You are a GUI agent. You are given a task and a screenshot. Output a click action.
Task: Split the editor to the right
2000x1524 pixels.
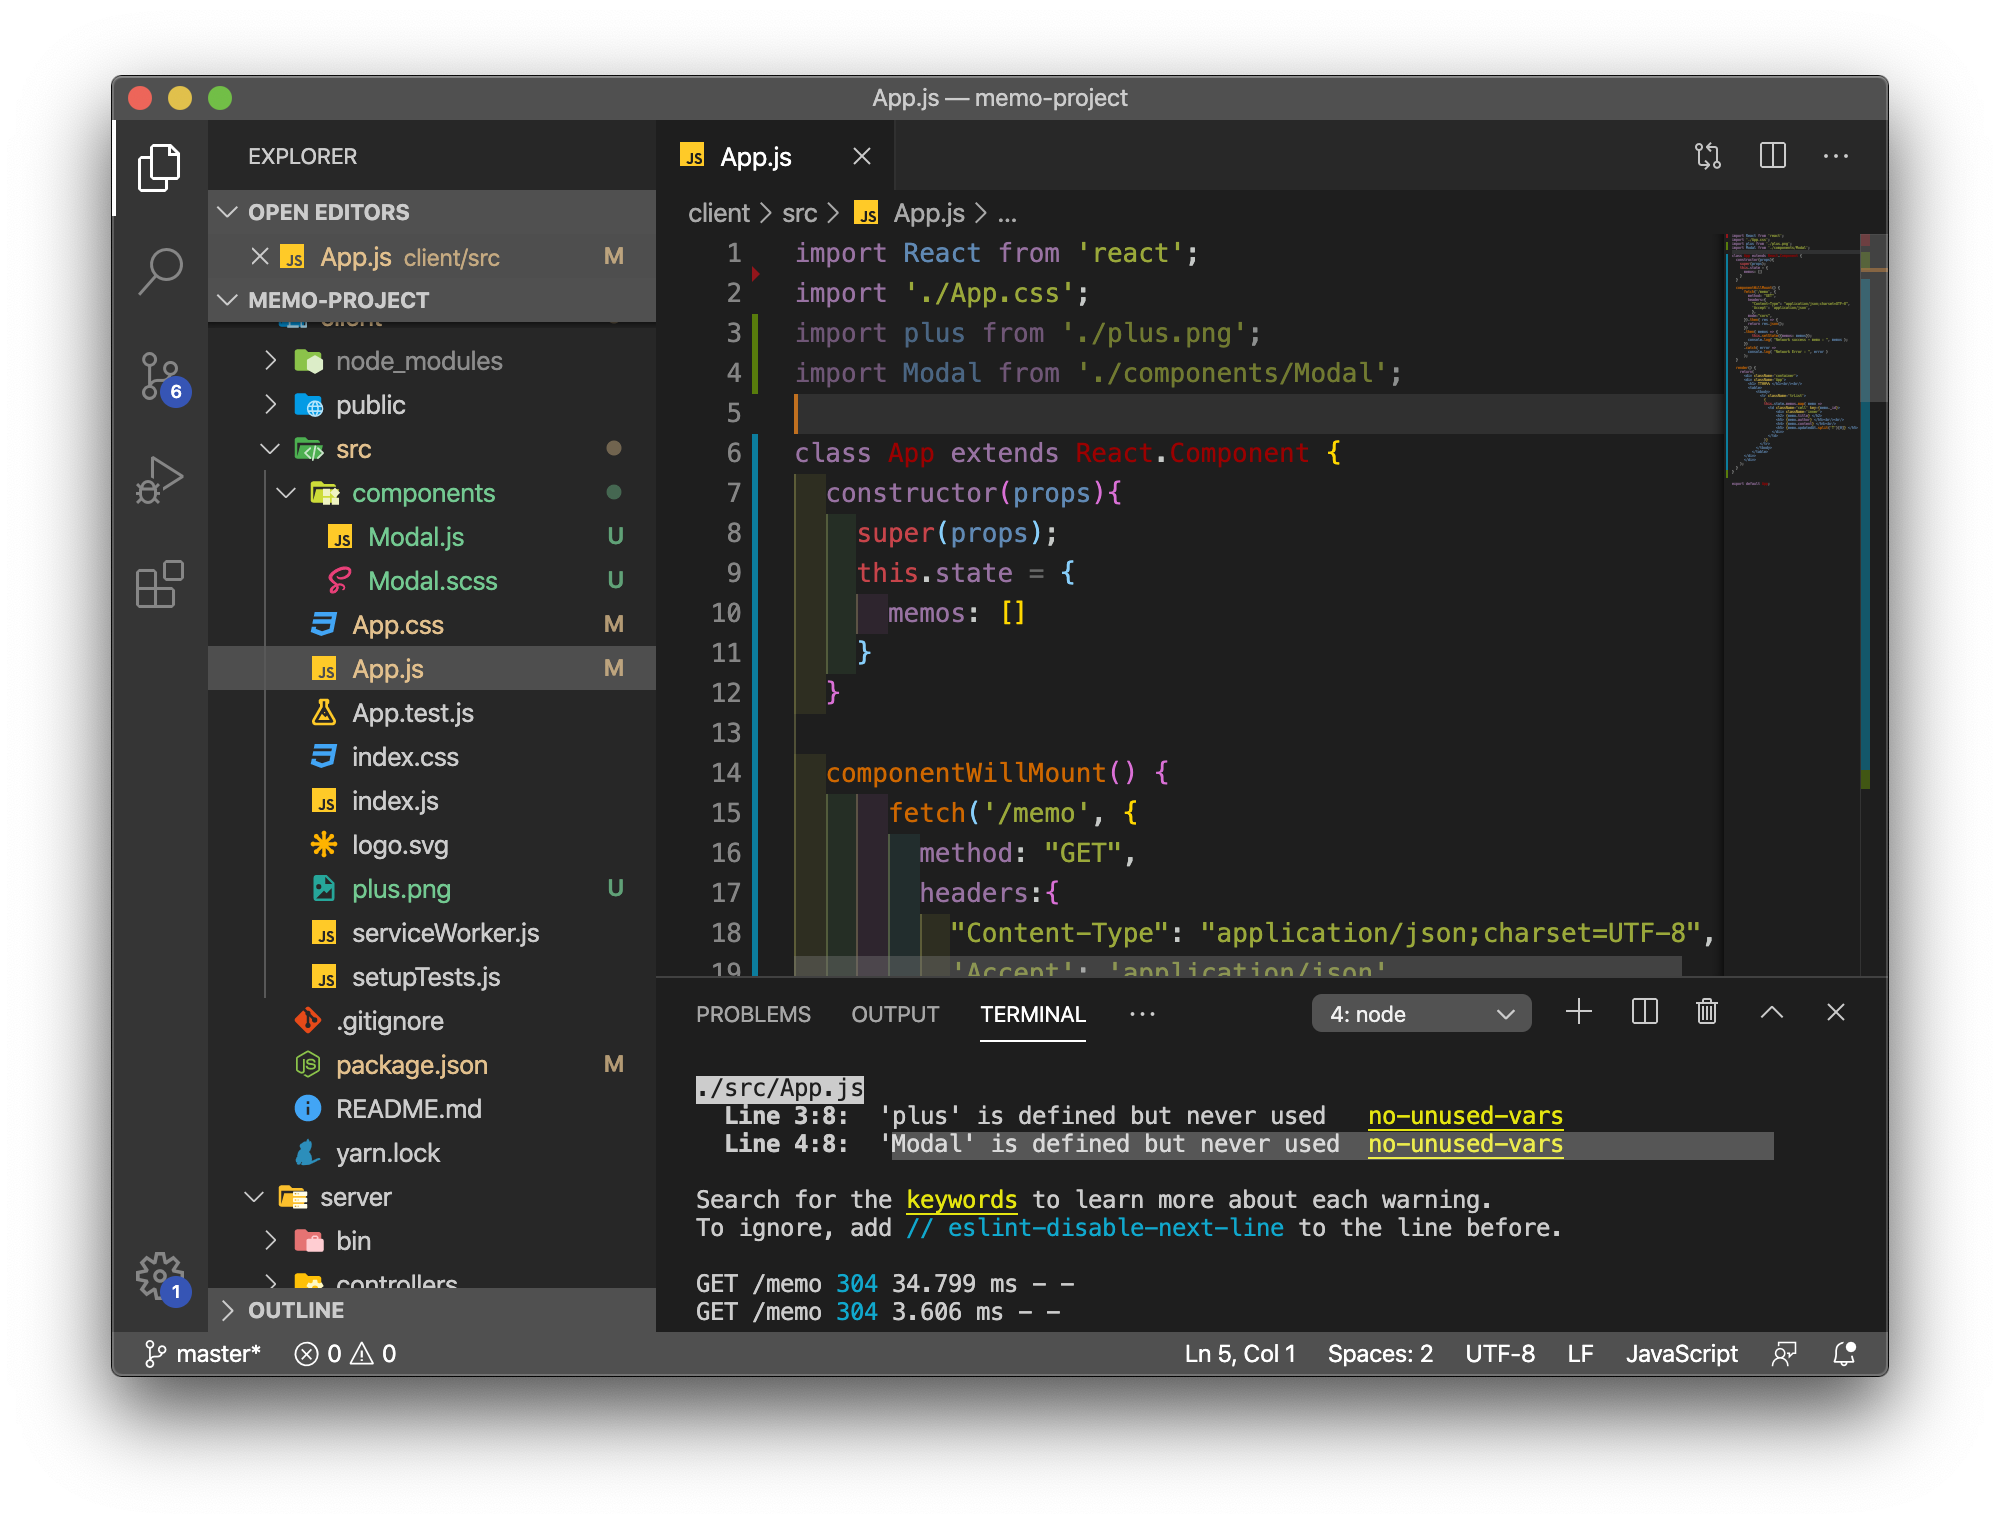tap(1772, 156)
